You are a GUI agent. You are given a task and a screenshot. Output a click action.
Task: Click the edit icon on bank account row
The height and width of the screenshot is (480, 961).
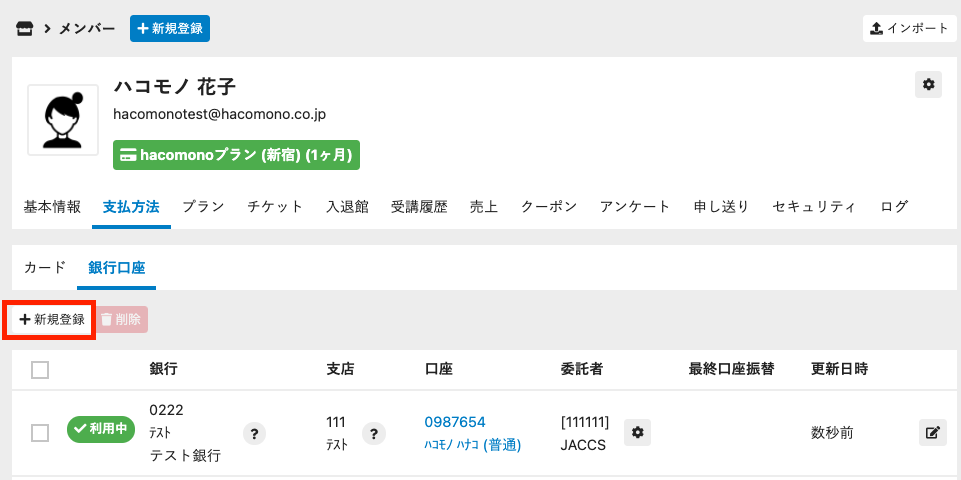tap(932, 433)
